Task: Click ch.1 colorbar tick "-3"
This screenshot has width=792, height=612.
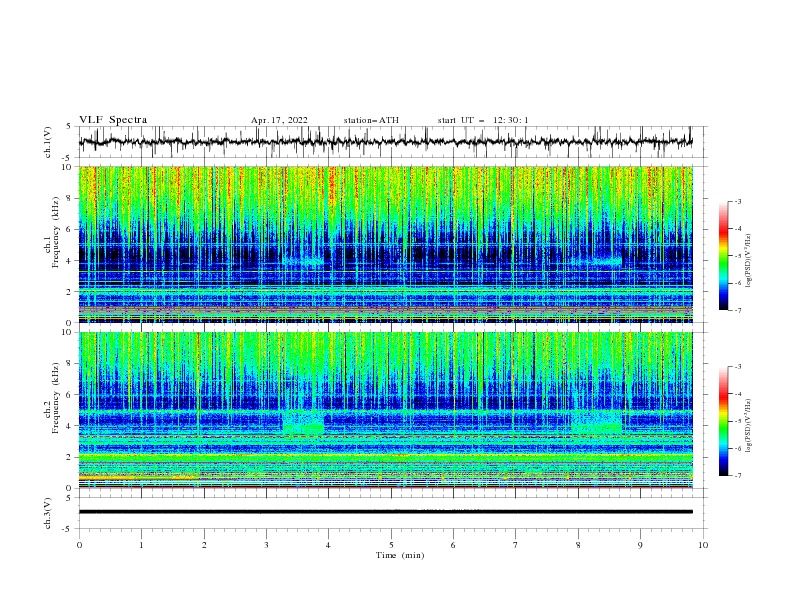Action: point(738,201)
